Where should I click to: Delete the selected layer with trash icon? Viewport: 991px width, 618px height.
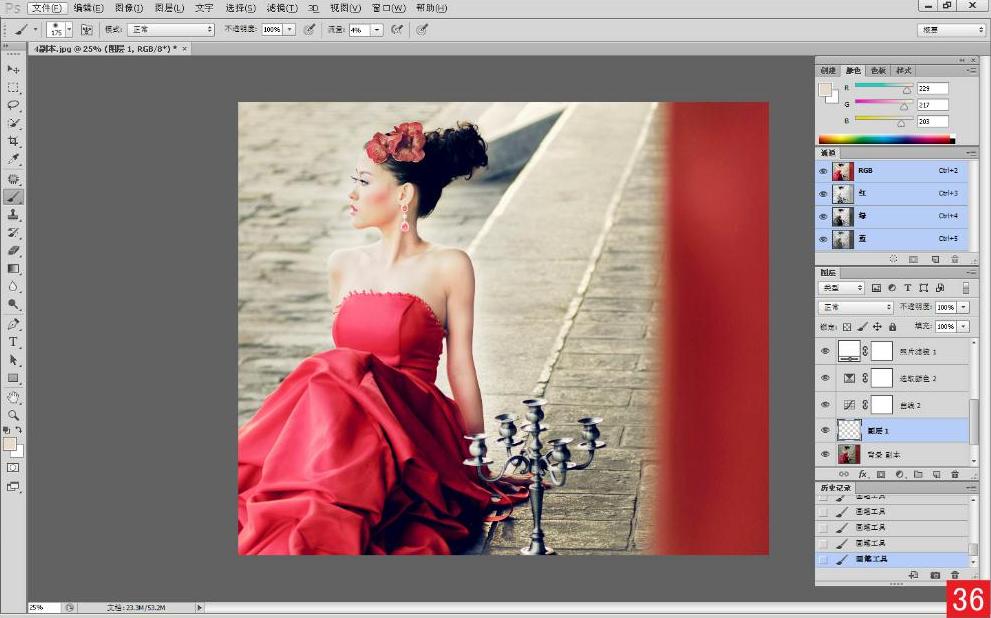[x=955, y=474]
